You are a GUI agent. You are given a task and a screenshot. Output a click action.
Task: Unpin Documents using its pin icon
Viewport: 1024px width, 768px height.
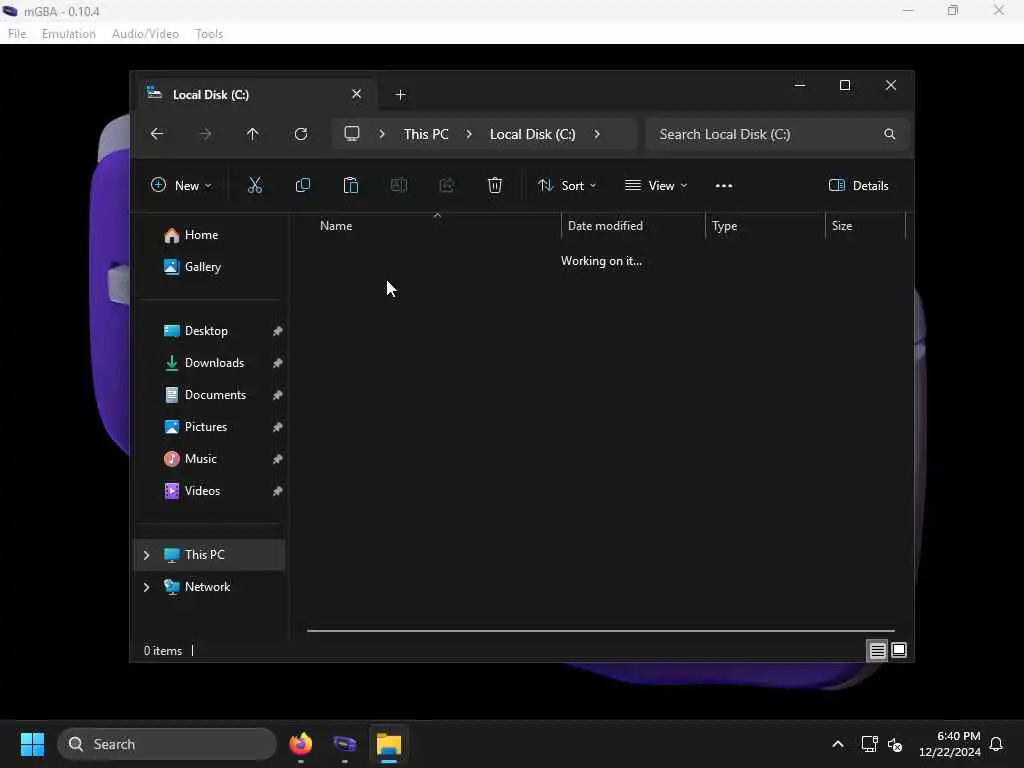[x=278, y=395]
